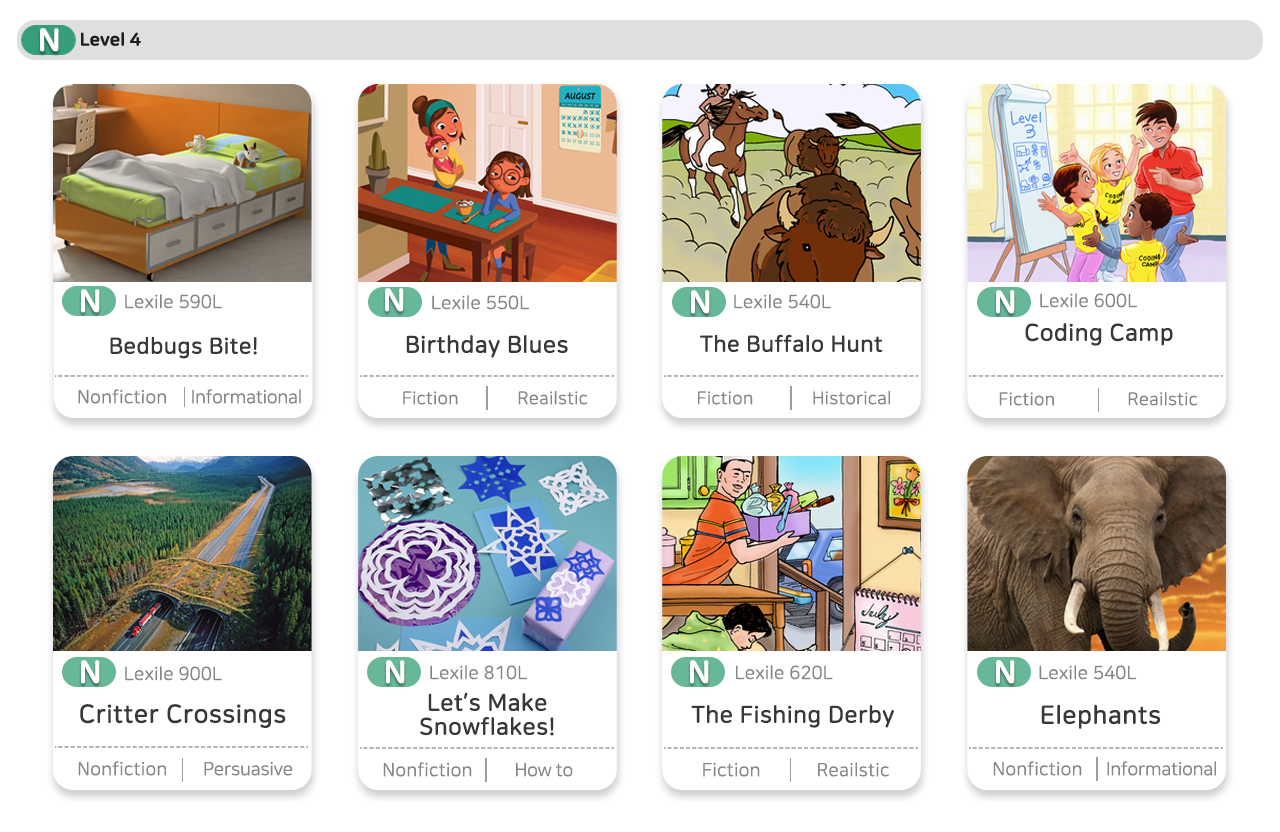Click the N badge on Coding Camp card

click(x=1004, y=301)
